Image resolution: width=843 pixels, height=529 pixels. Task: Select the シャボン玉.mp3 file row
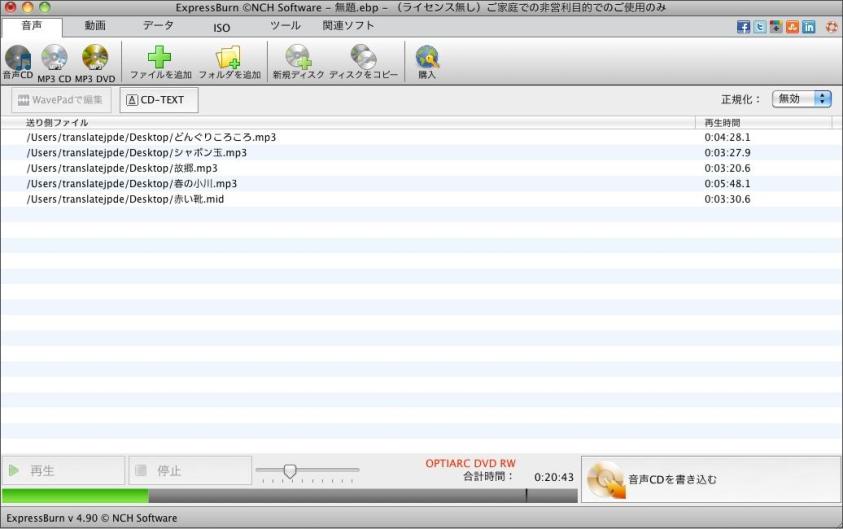click(422, 153)
